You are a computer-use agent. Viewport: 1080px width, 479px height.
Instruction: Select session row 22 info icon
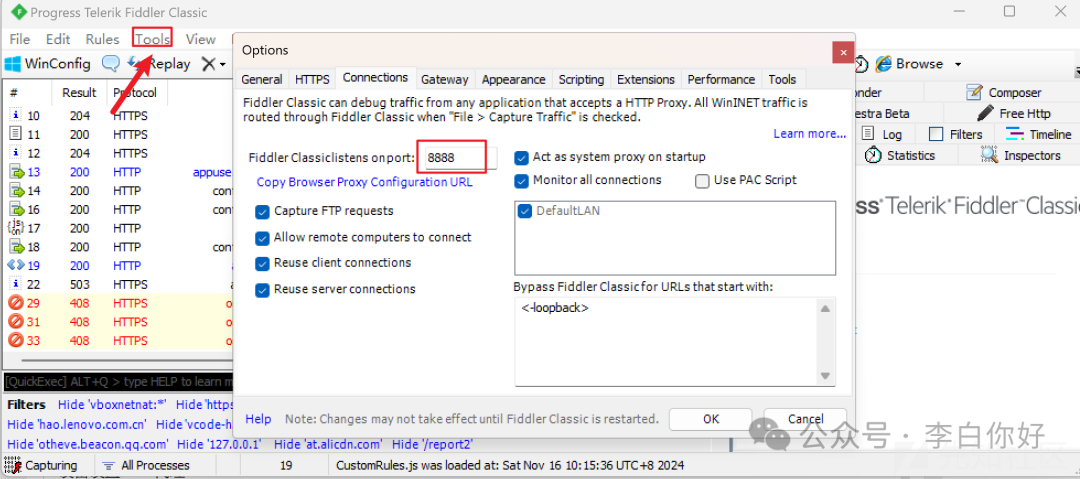click(16, 284)
